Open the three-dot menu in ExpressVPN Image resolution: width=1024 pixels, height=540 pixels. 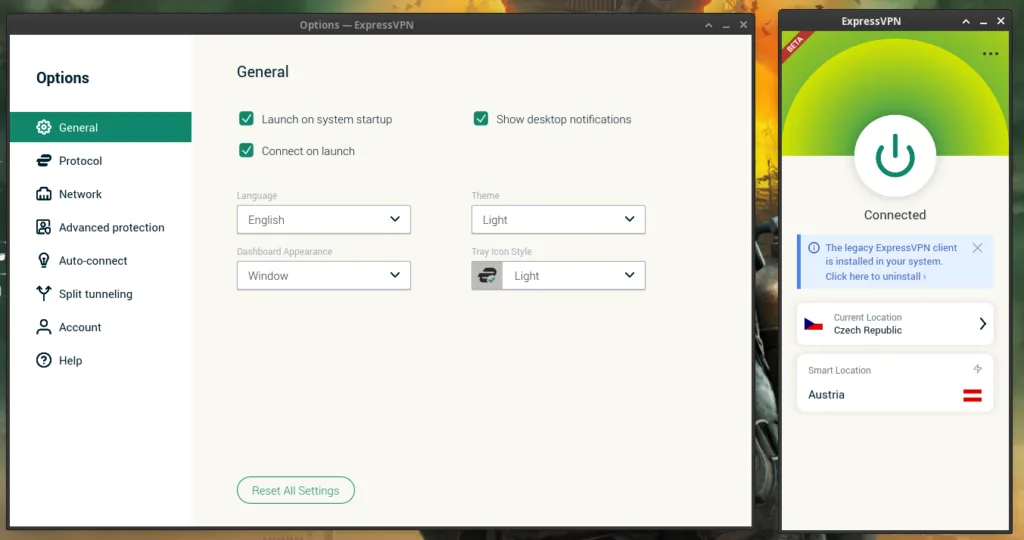990,54
